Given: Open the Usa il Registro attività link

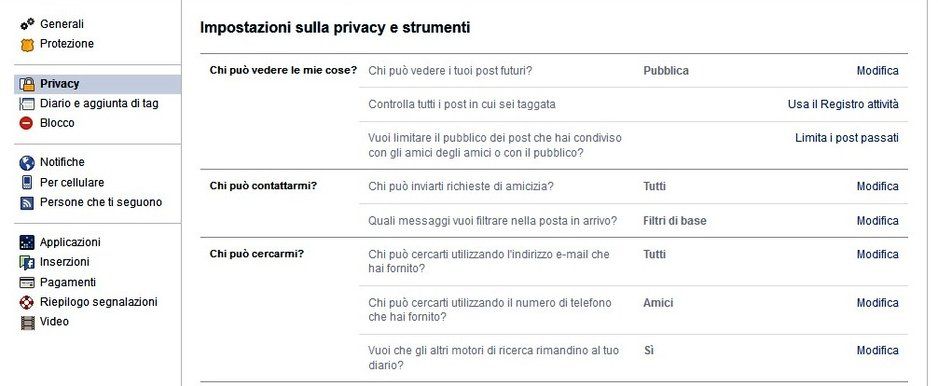Looking at the screenshot, I should pyautogui.click(x=843, y=104).
